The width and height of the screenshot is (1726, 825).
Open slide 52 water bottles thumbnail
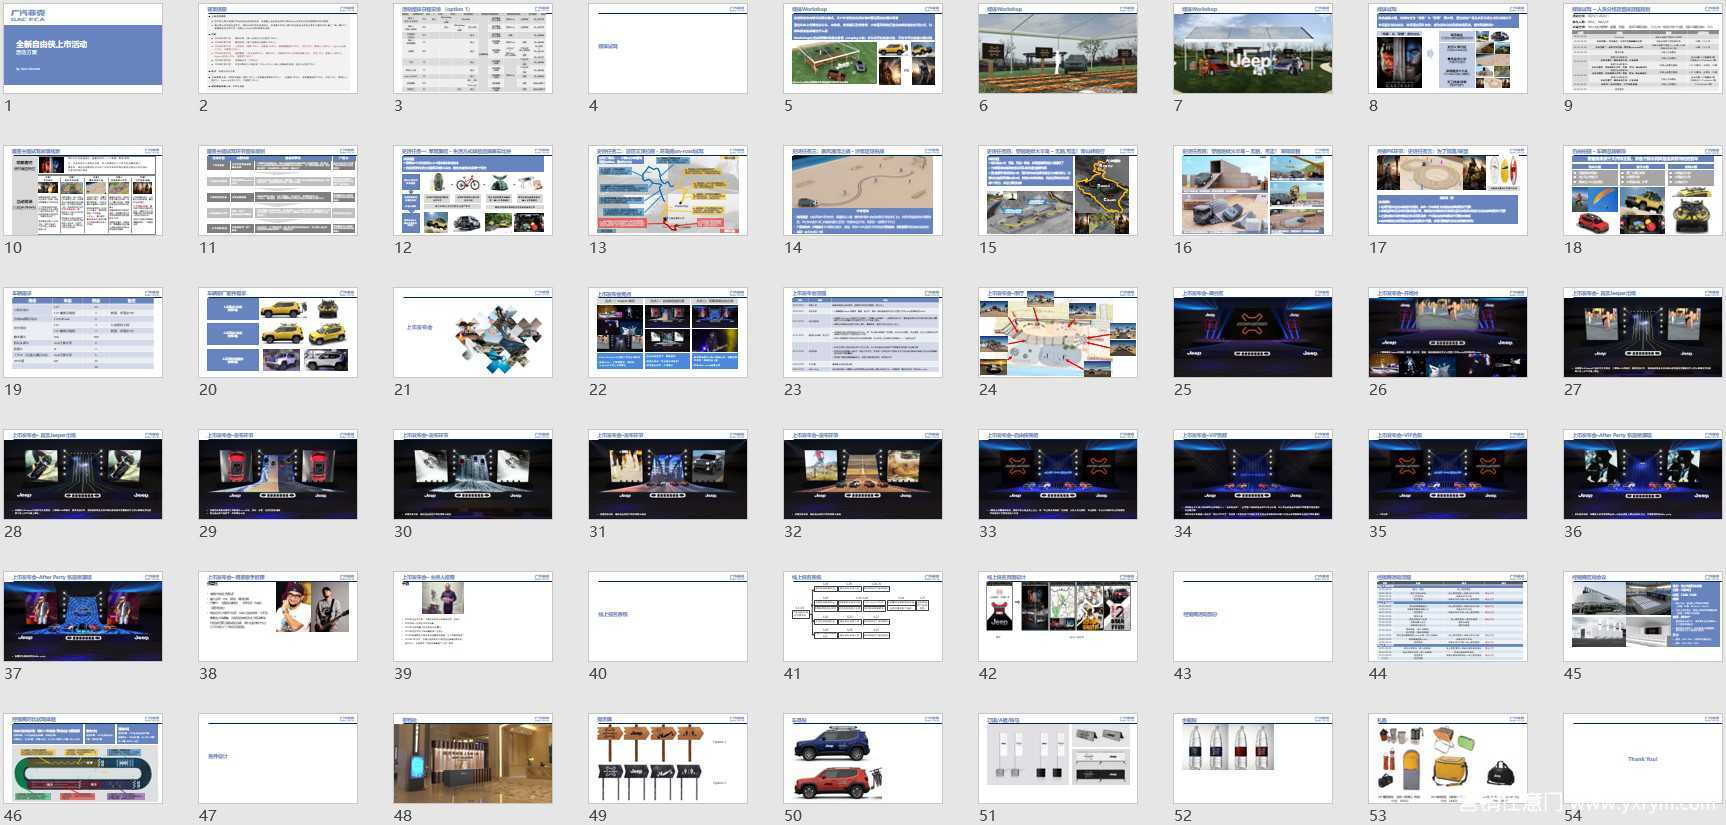(x=1253, y=758)
